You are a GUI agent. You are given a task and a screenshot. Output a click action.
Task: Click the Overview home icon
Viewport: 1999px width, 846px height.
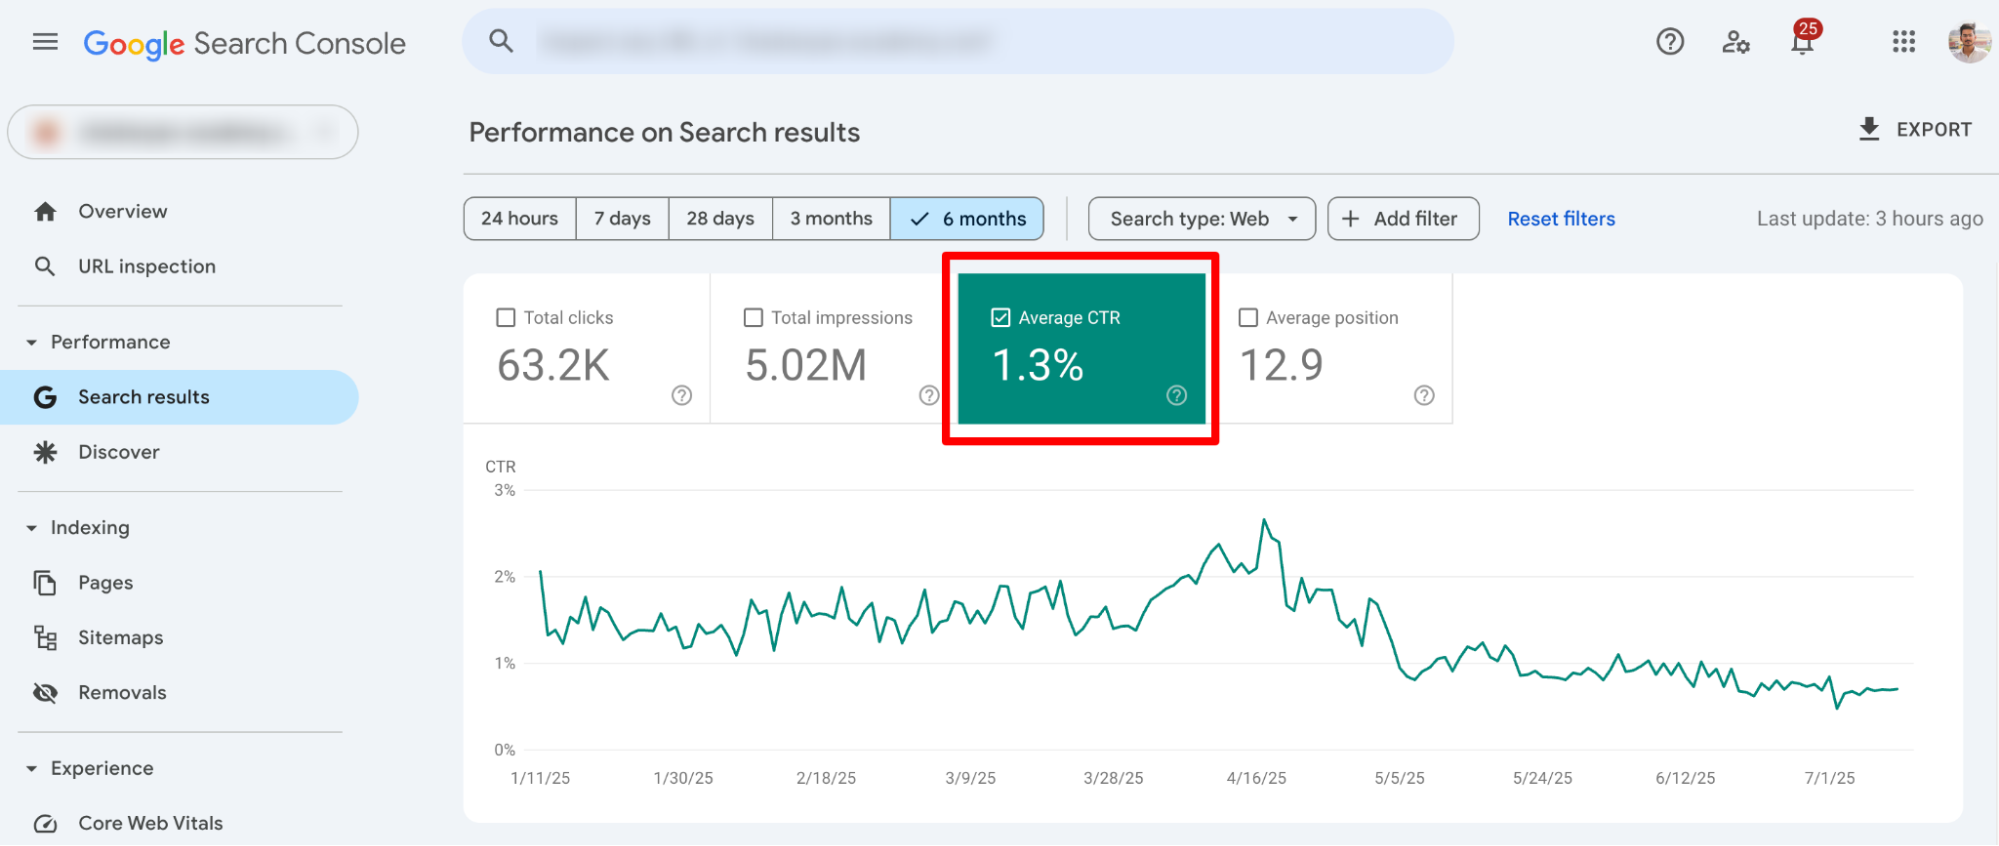pyautogui.click(x=45, y=212)
